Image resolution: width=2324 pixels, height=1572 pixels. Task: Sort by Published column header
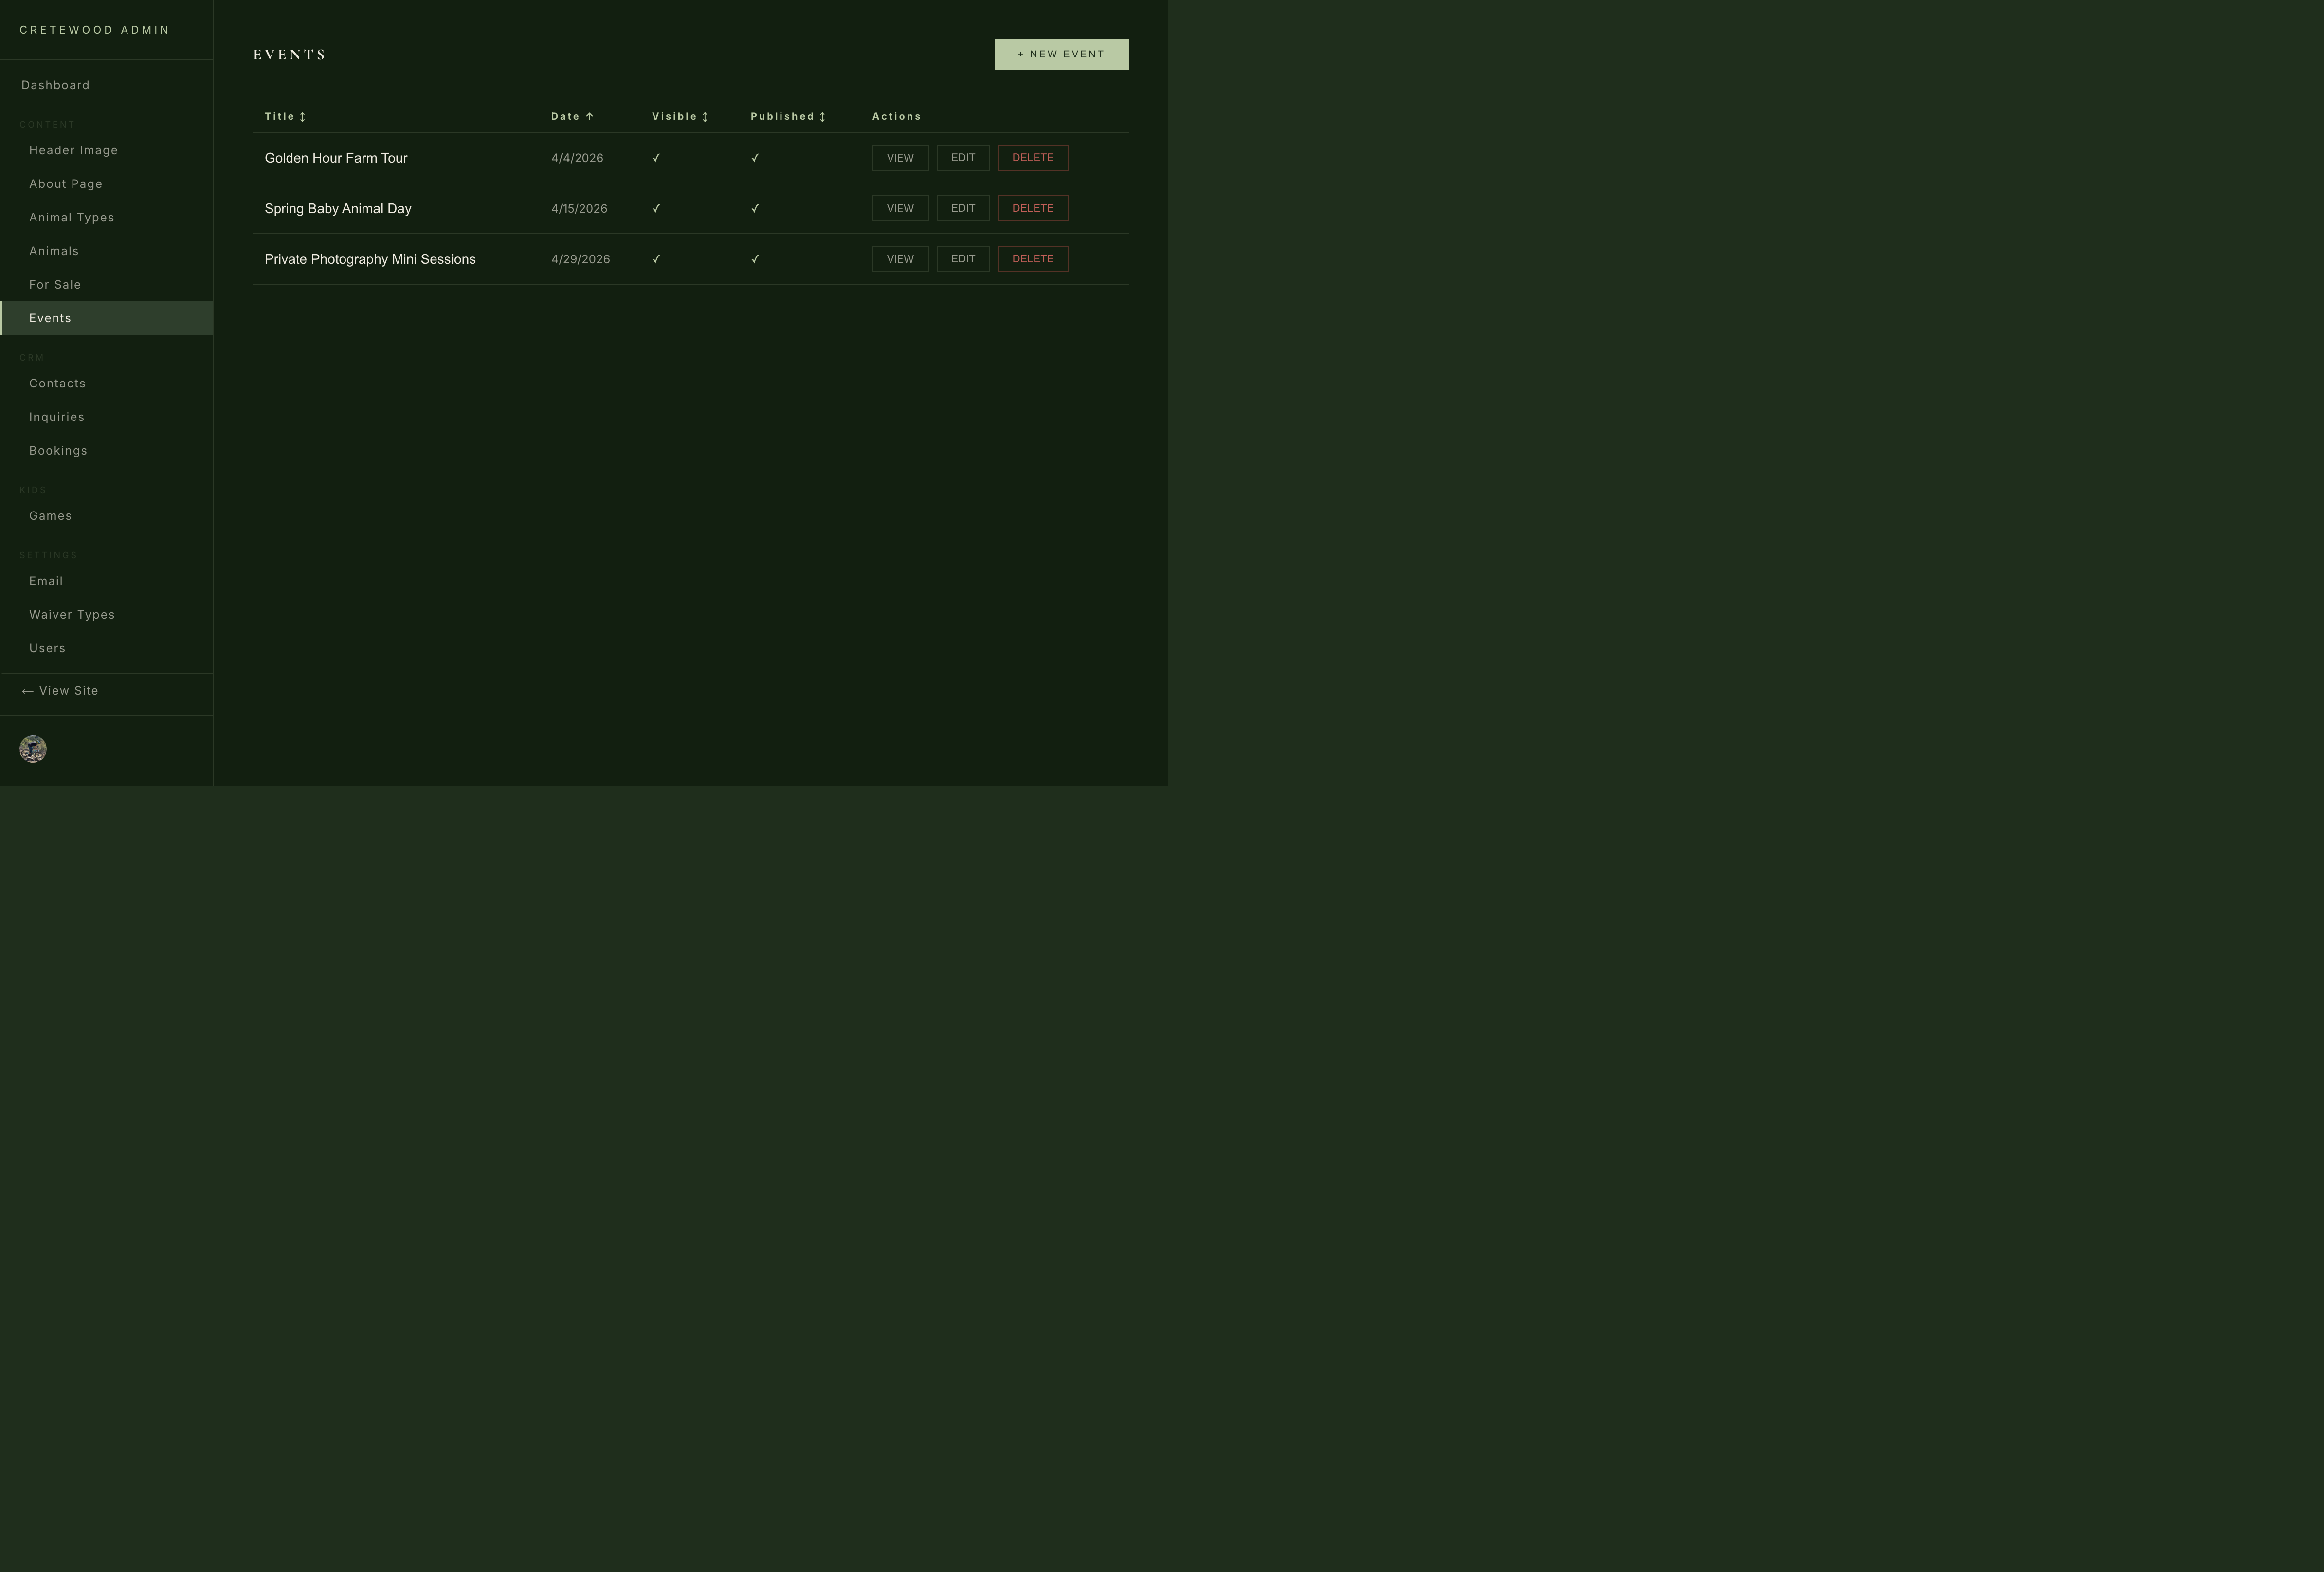click(x=787, y=117)
